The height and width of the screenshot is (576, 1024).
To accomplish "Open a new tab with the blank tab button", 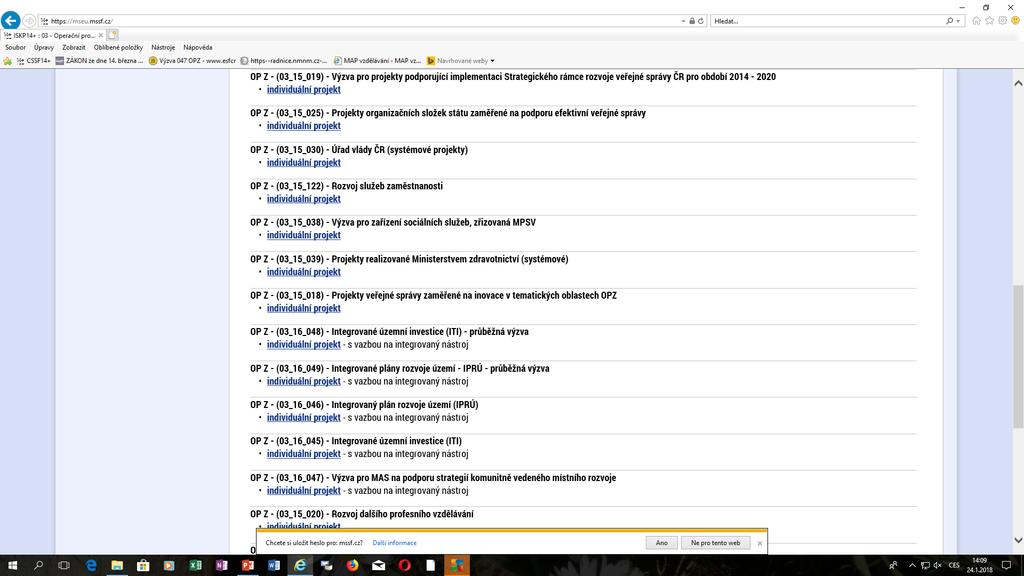I will [x=113, y=35].
